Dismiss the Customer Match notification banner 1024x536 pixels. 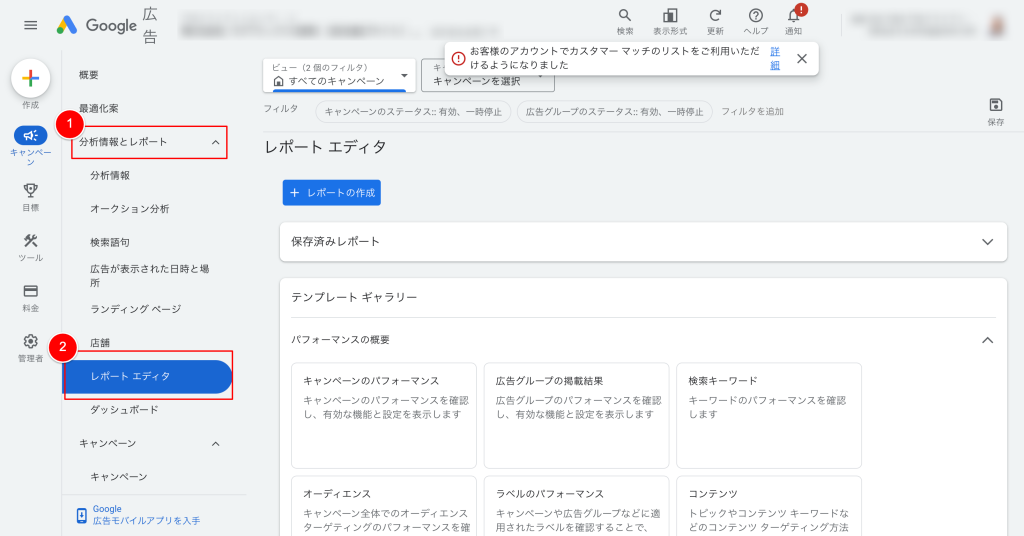pos(802,59)
